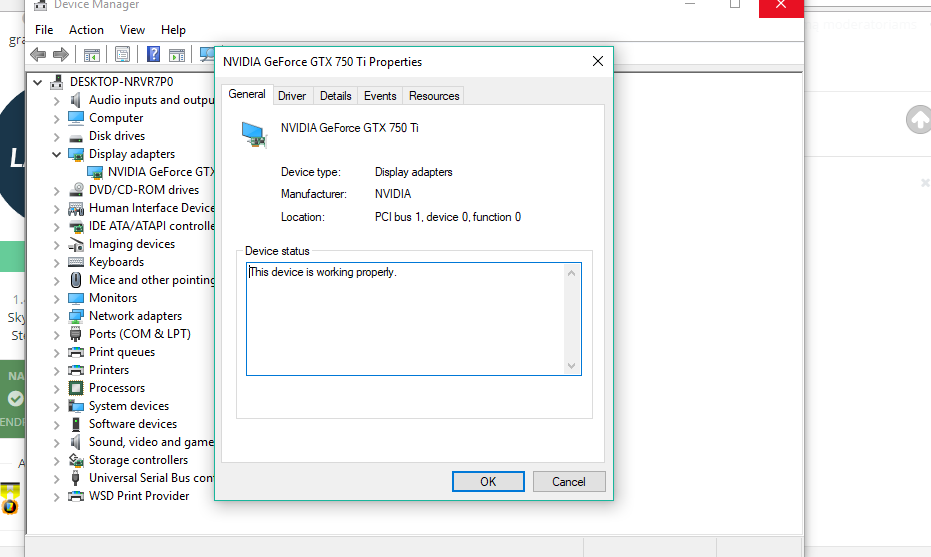
Task: Click the Forward arrow toolbar icon
Action: (x=61, y=55)
